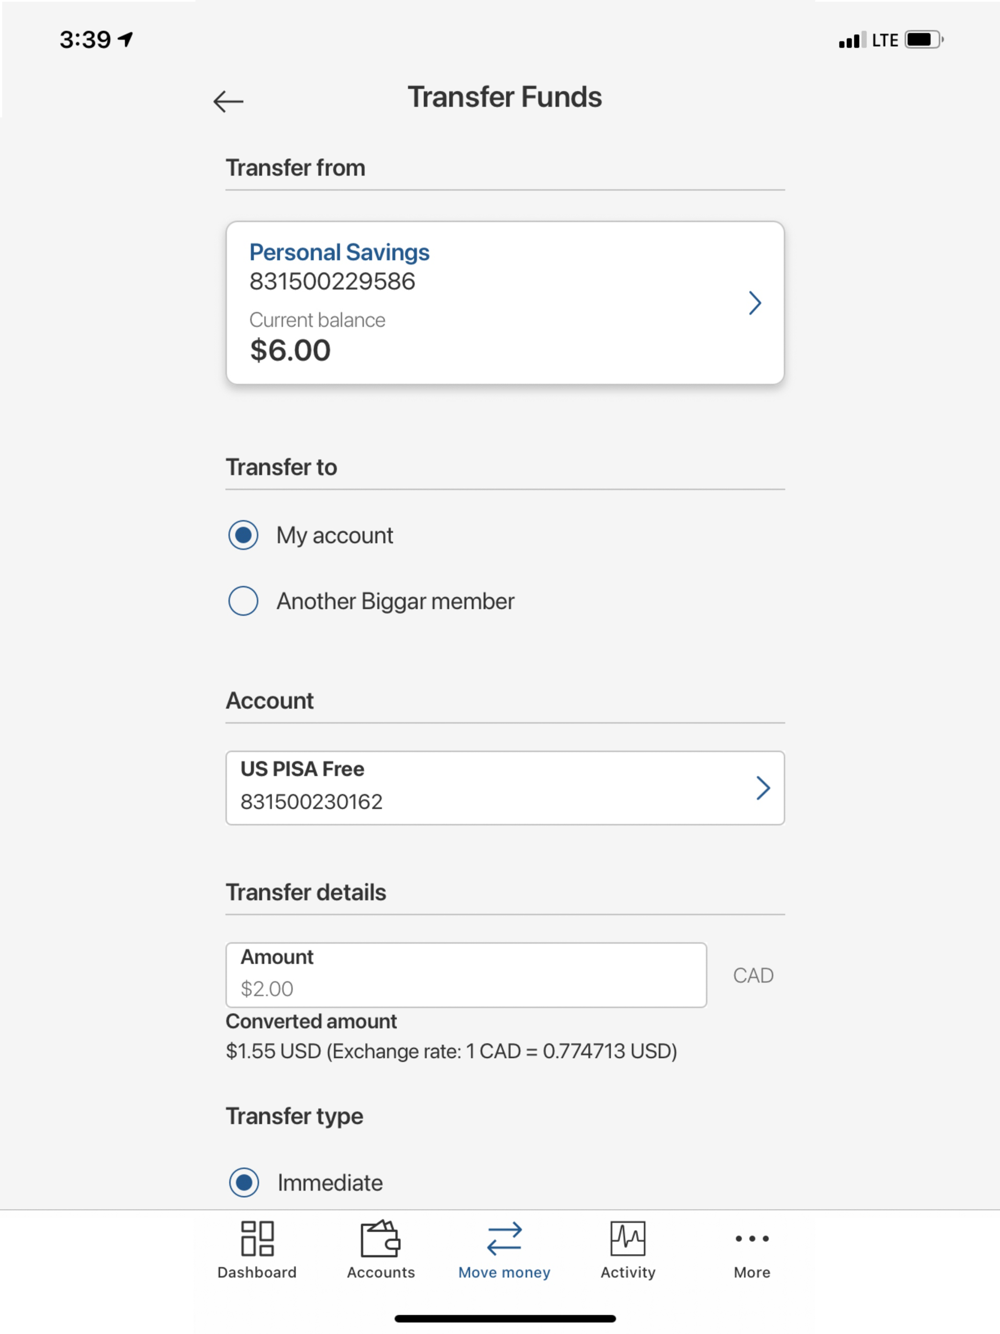Expand Personal Savings account chevron
This screenshot has width=1000, height=1334.
pyautogui.click(x=755, y=303)
